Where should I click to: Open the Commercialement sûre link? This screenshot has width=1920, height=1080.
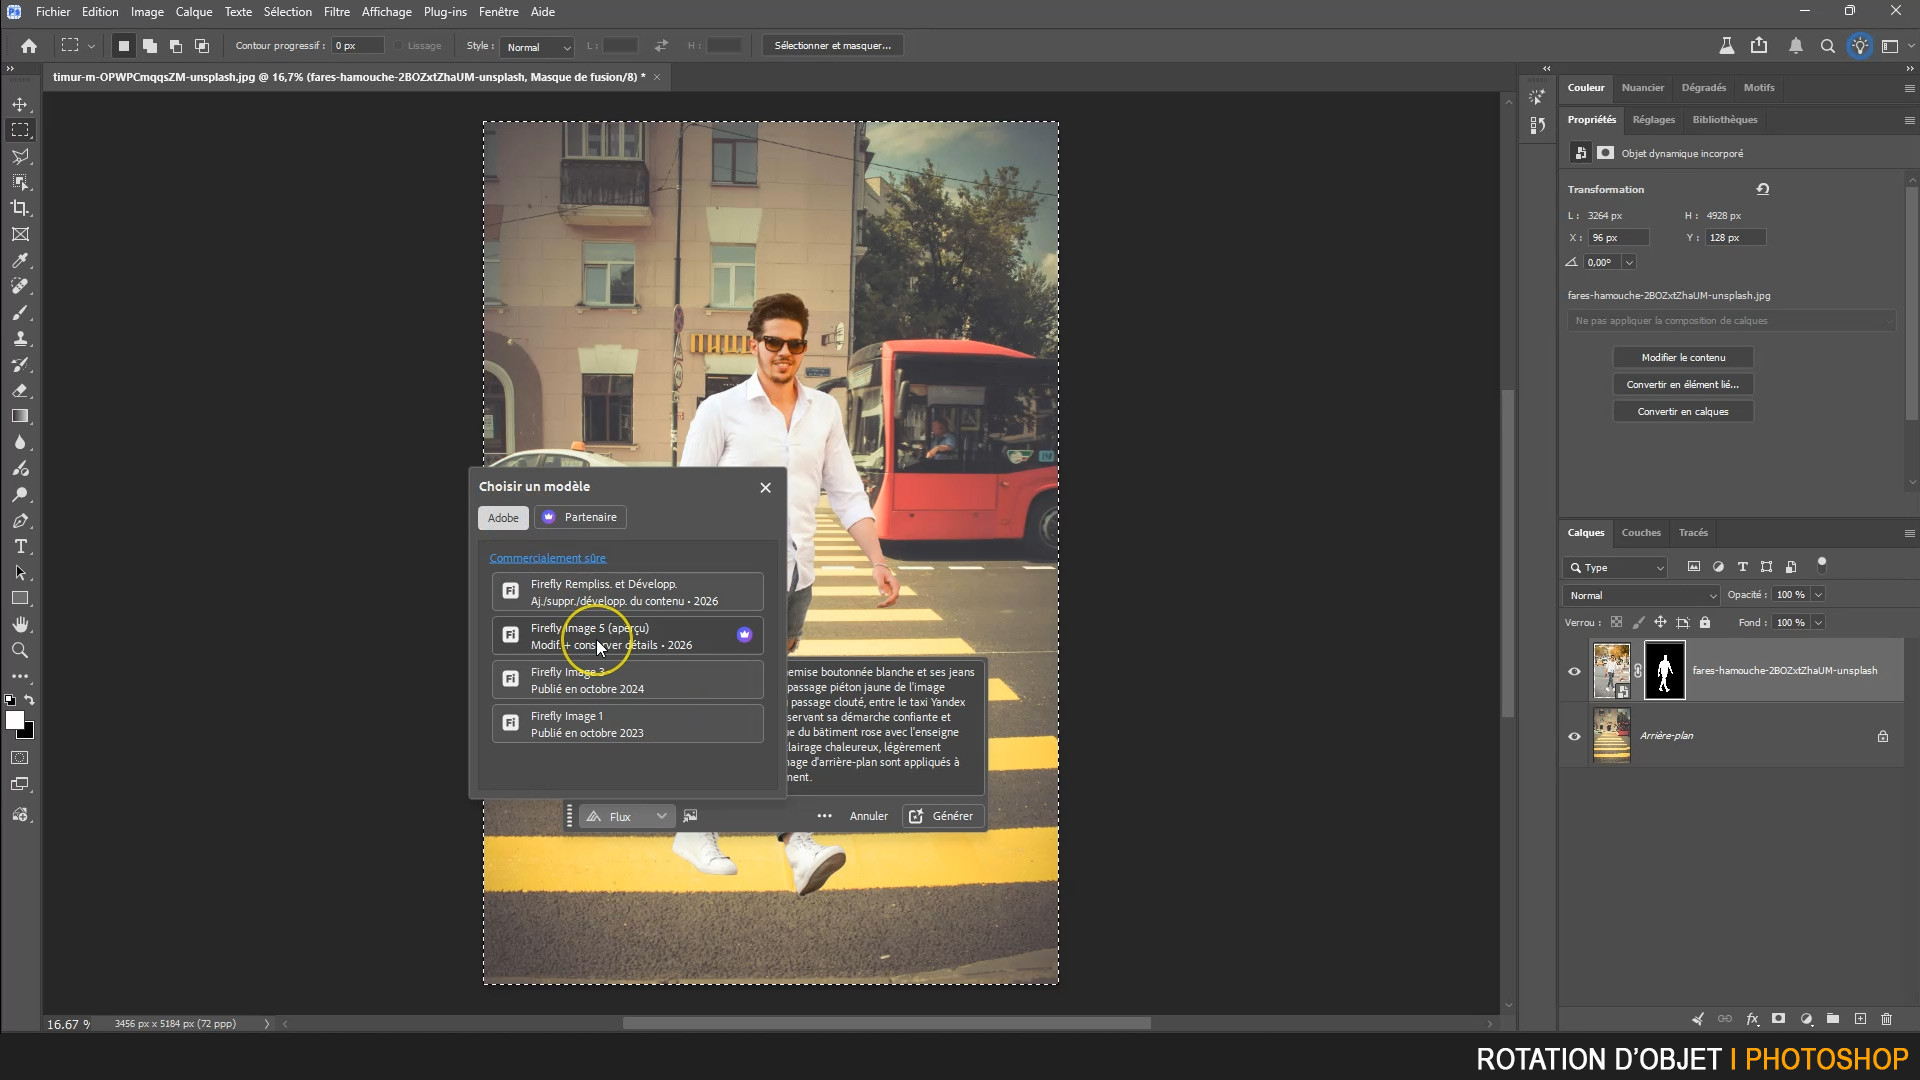pyautogui.click(x=547, y=558)
